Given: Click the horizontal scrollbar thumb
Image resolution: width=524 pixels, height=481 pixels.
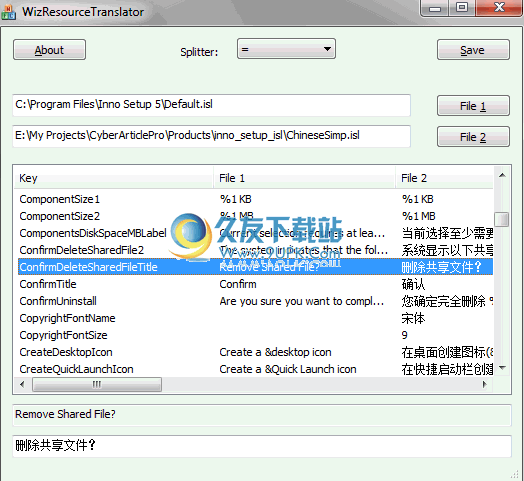Looking at the screenshot, I should [x=97, y=384].
